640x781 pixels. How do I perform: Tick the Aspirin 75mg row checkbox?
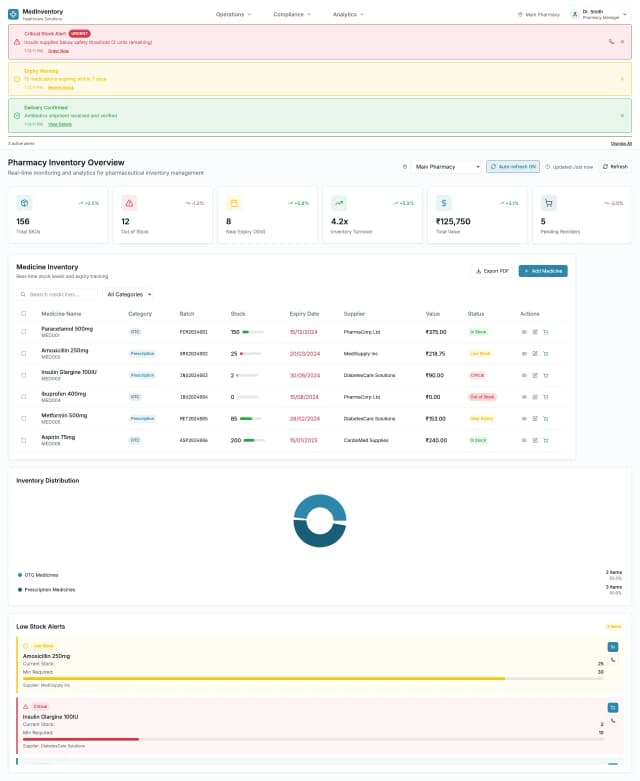pyautogui.click(x=24, y=440)
